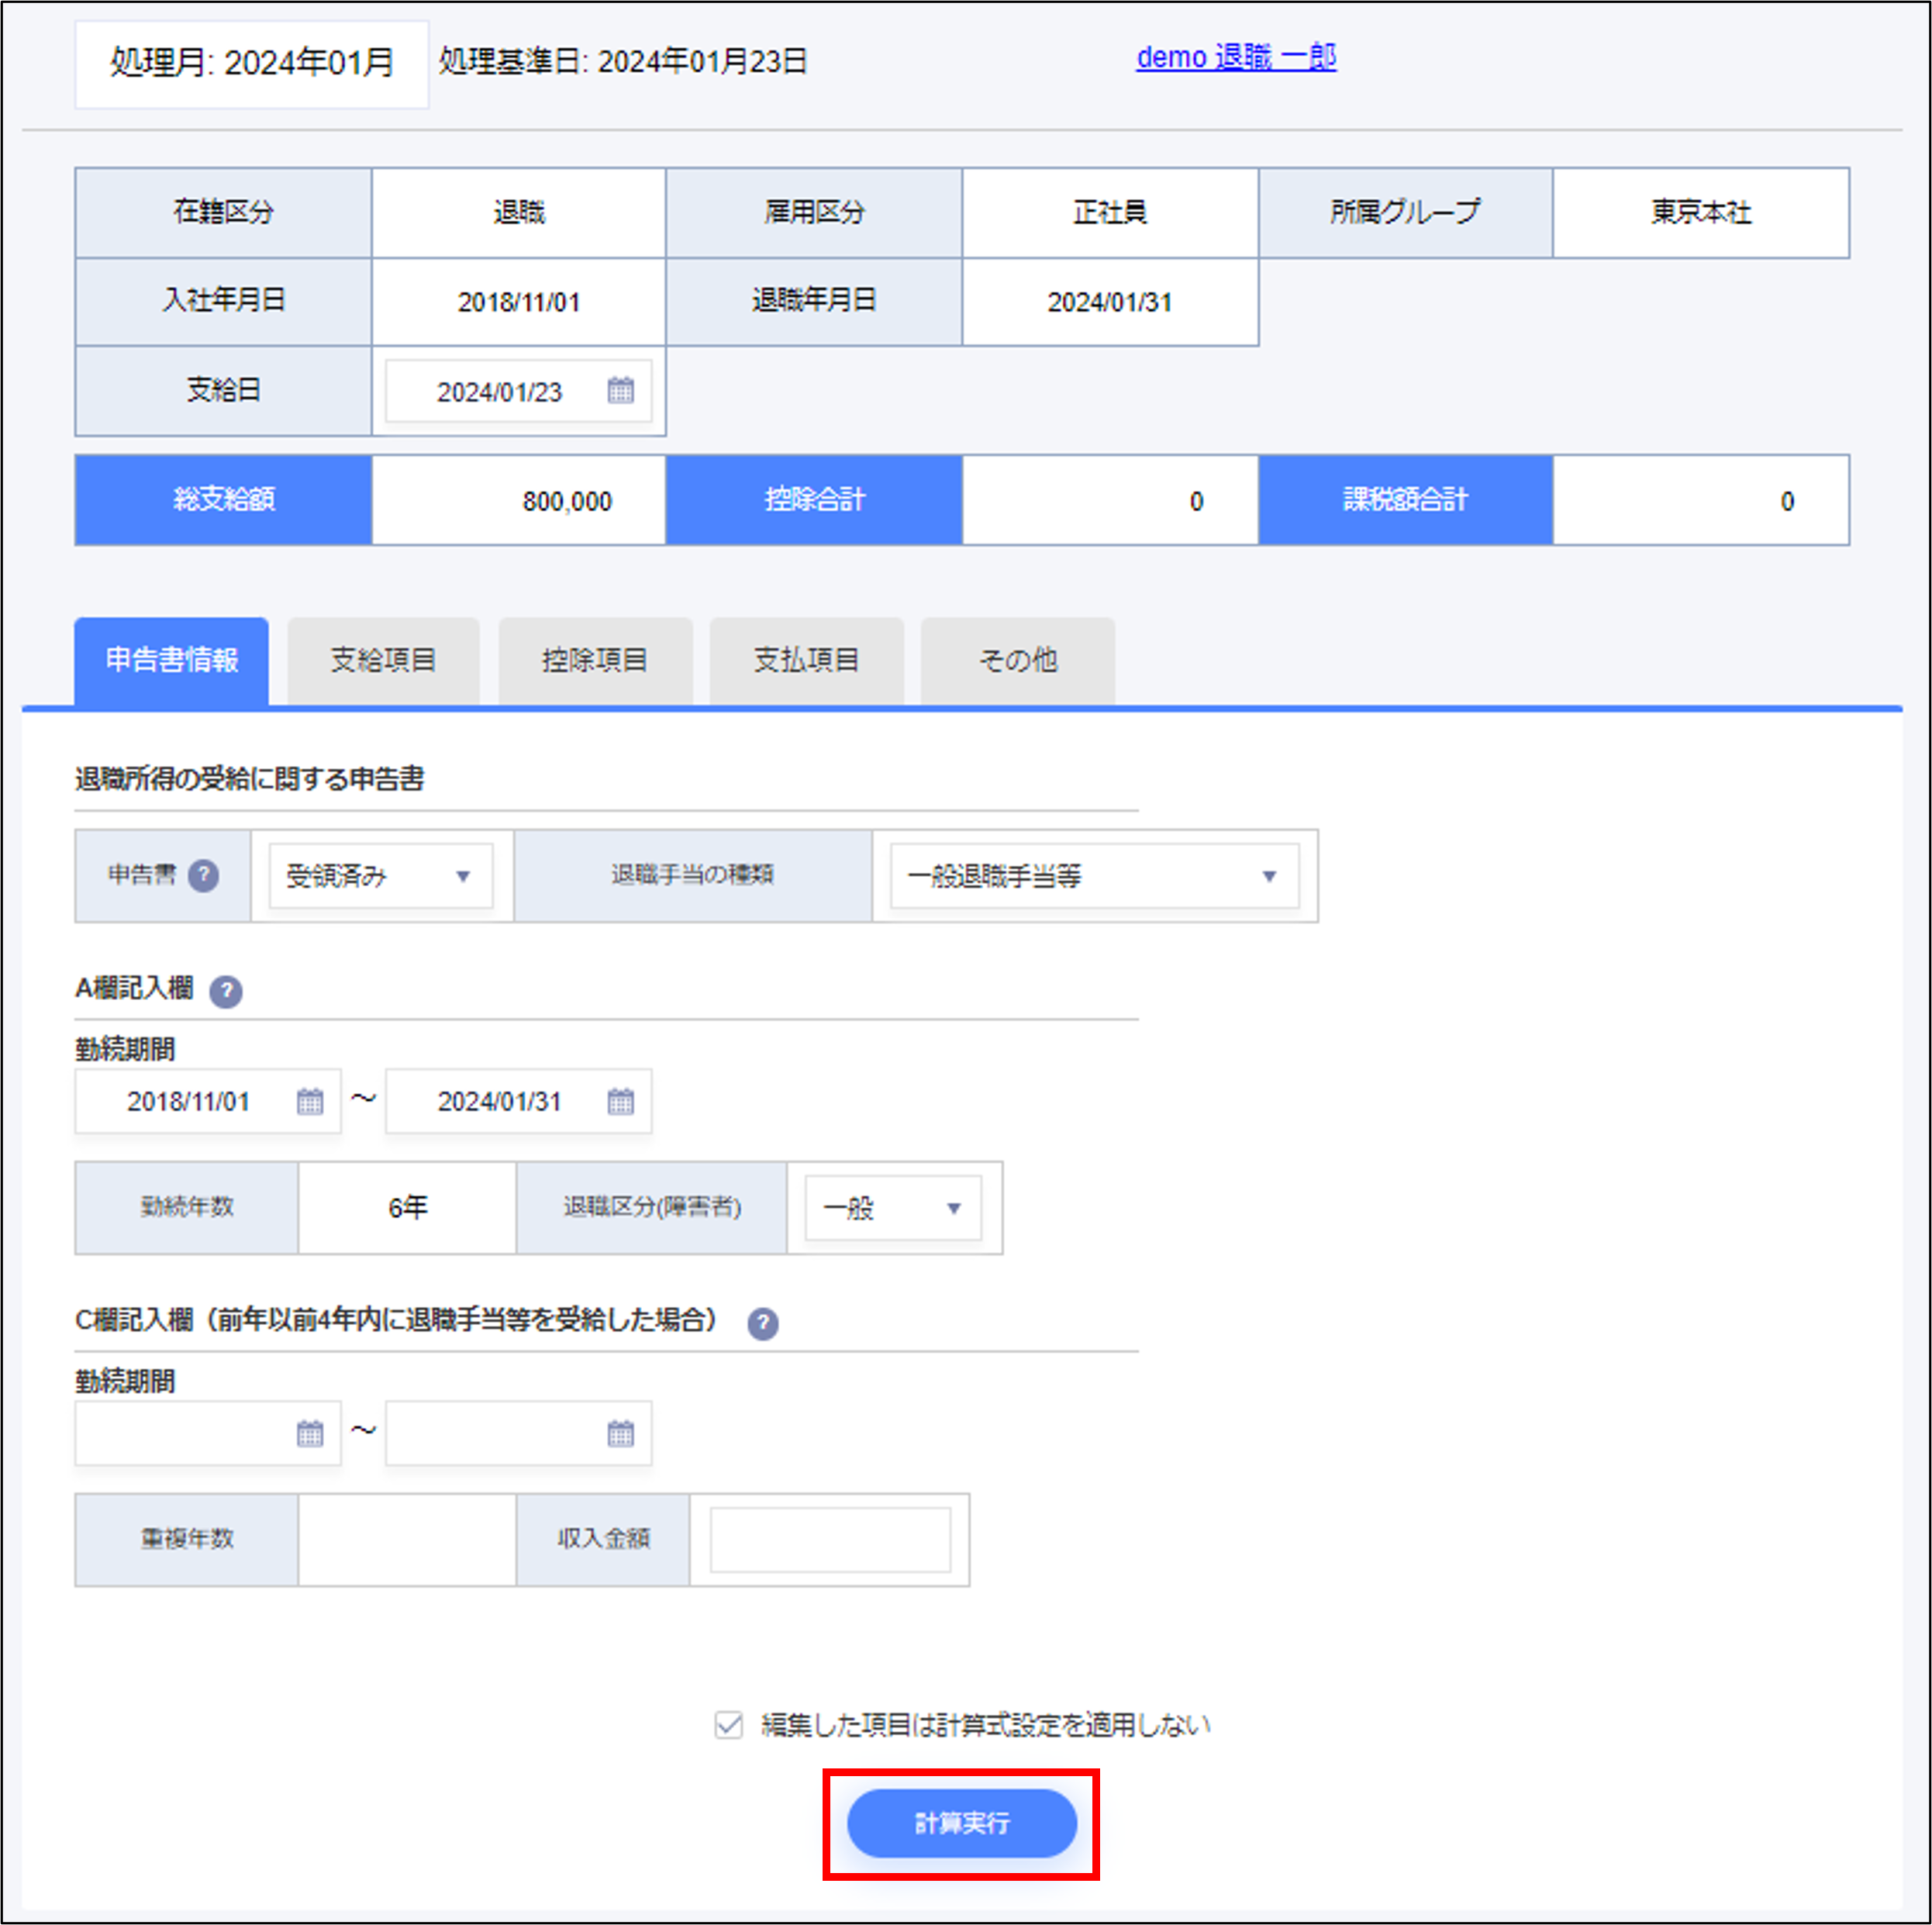
Task: Open calendar for C欄 勤続期間 end date
Action: click(621, 1433)
